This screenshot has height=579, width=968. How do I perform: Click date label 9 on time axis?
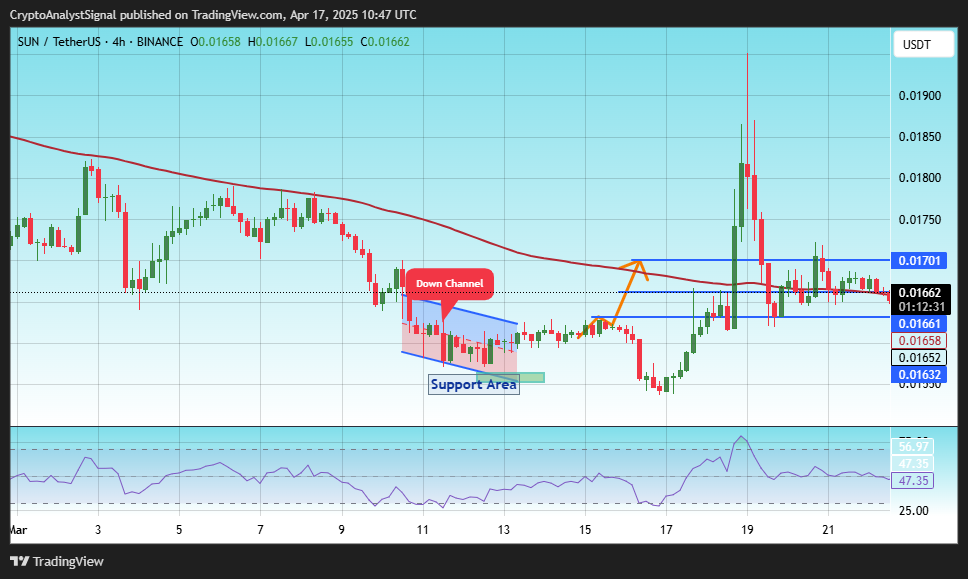[x=341, y=530]
